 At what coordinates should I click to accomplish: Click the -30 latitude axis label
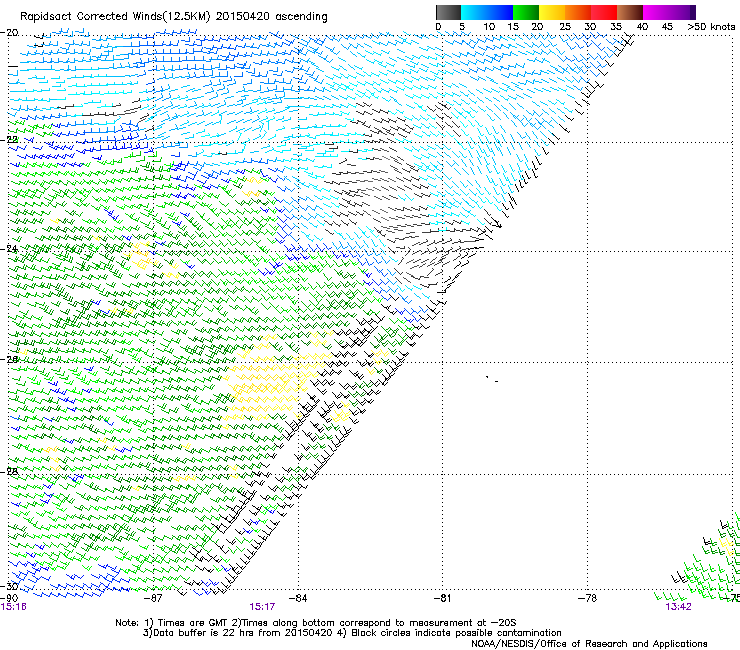tap(9, 586)
